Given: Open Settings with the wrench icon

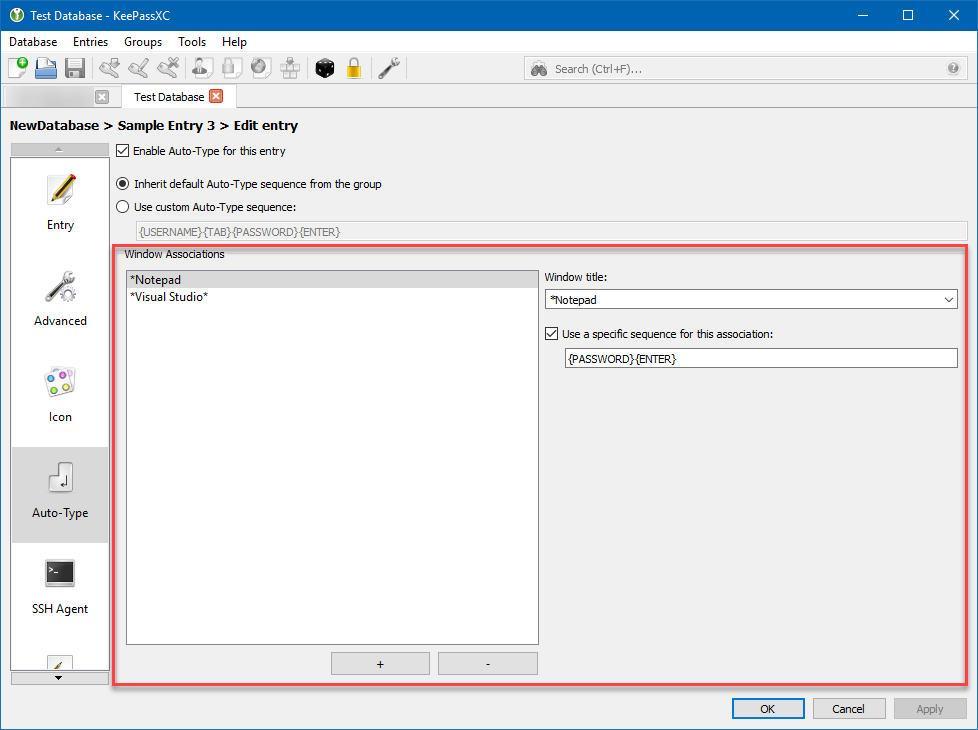Looking at the screenshot, I should tap(389, 68).
